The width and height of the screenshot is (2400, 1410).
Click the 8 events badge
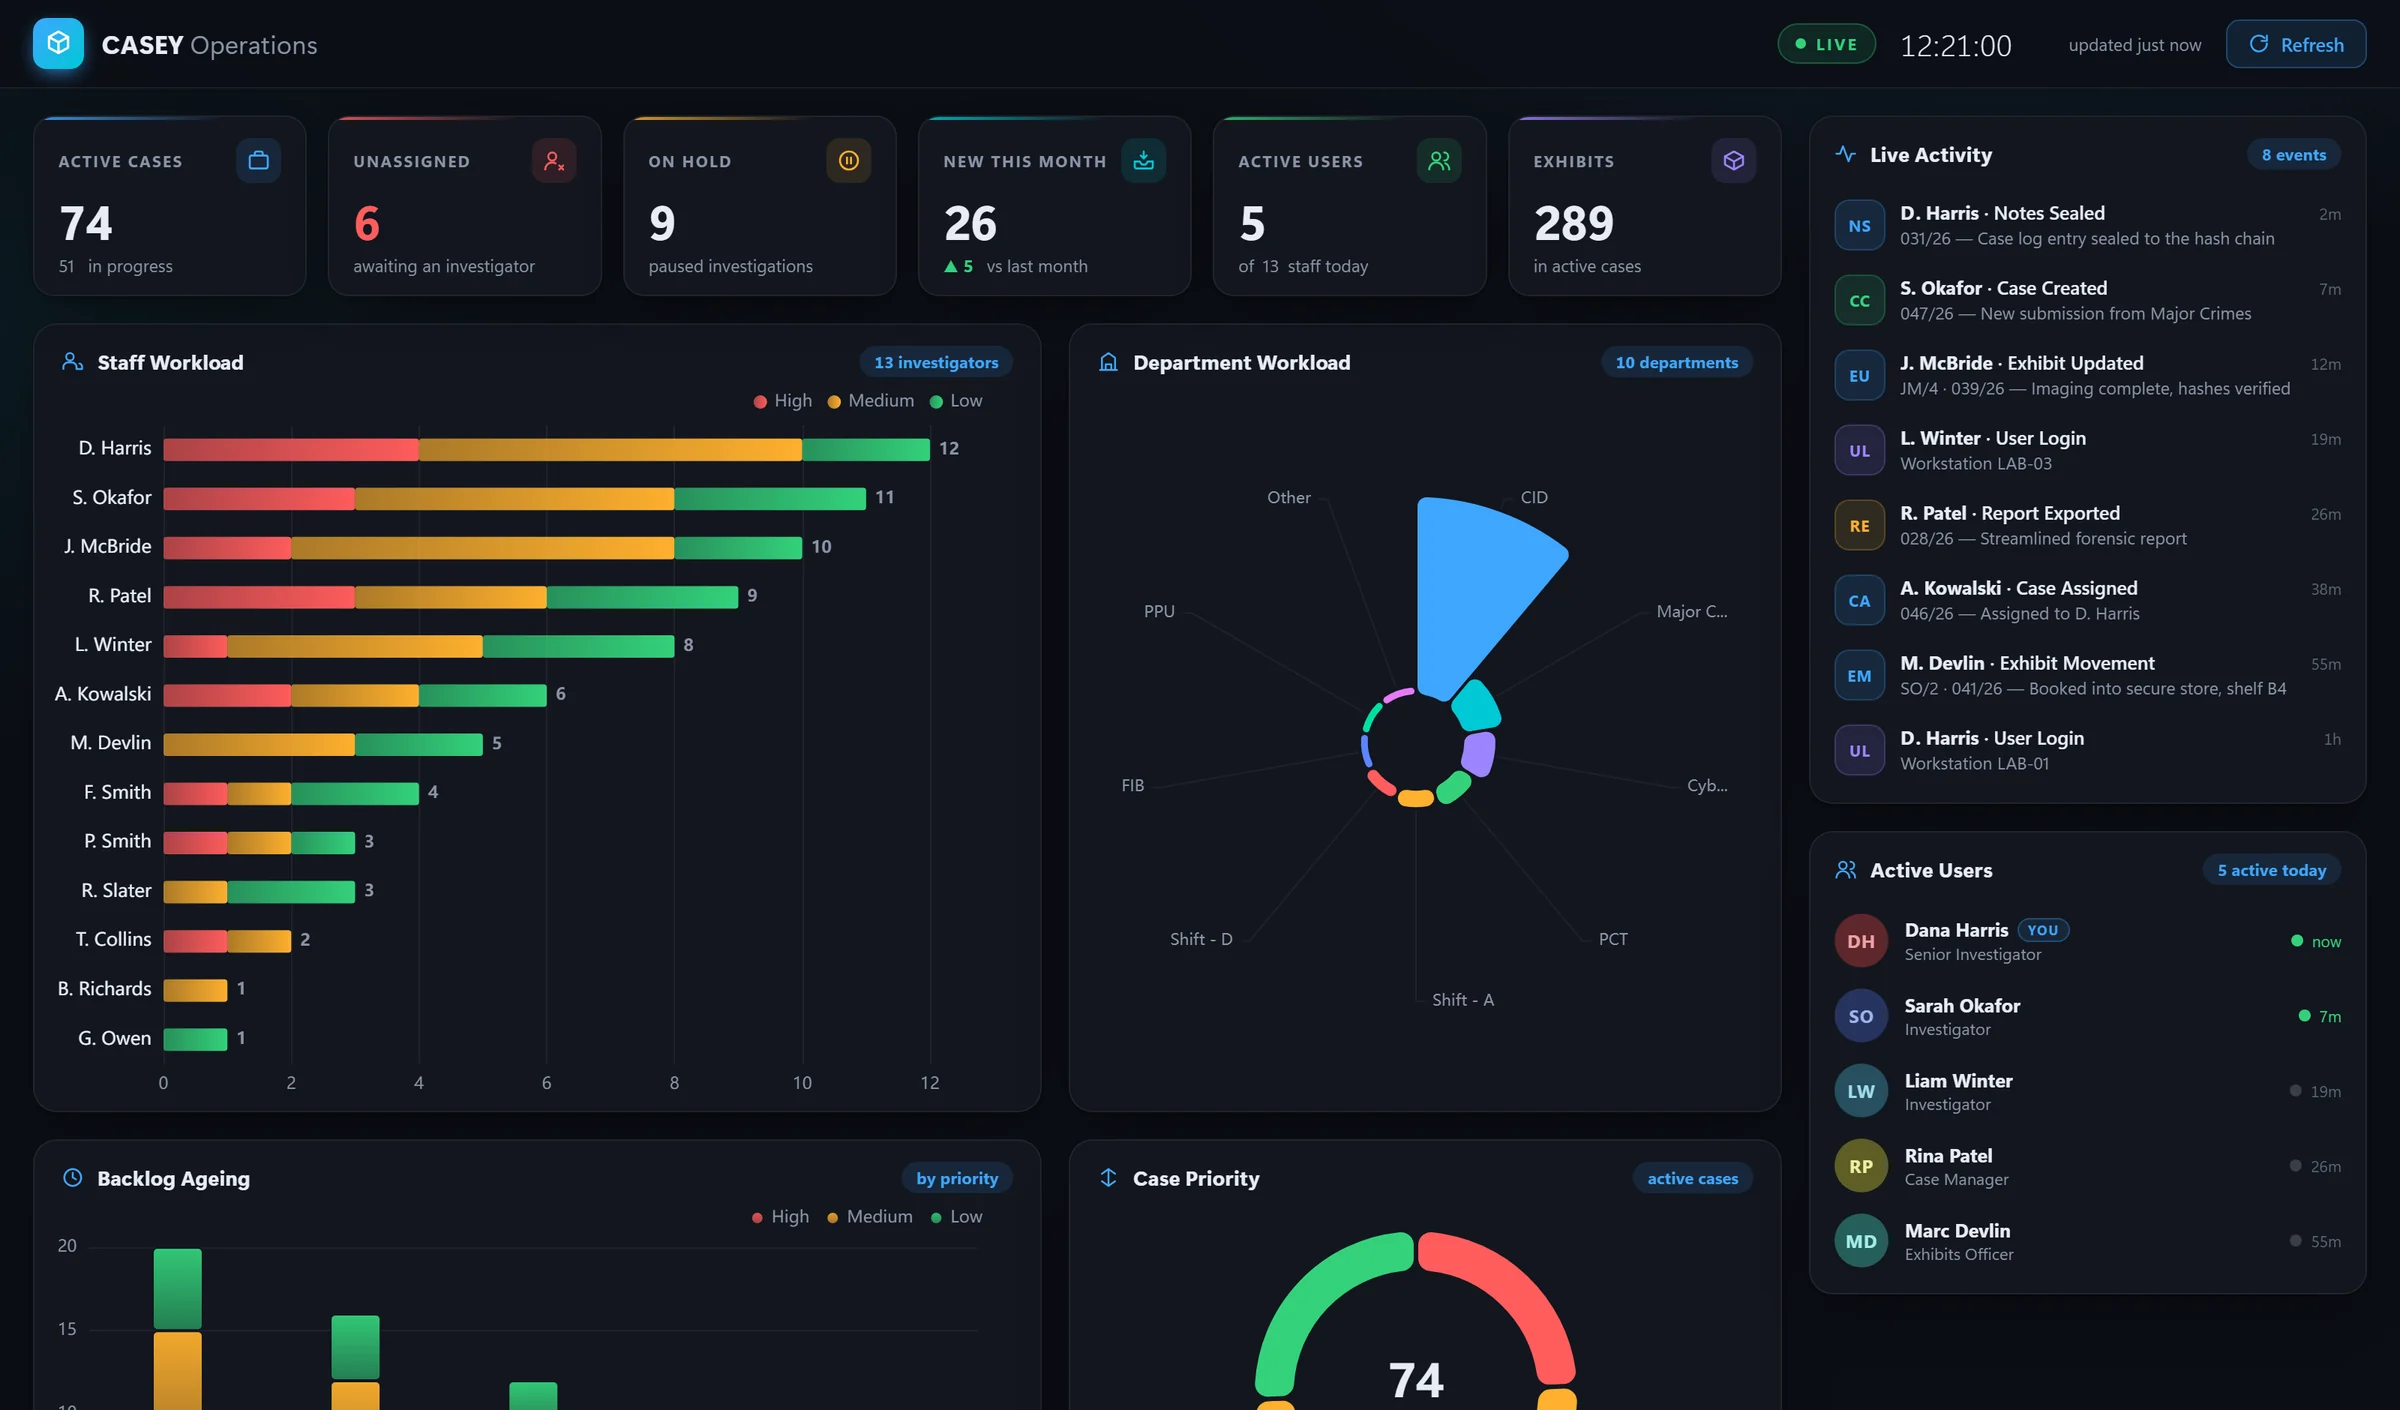pyautogui.click(x=2294, y=154)
